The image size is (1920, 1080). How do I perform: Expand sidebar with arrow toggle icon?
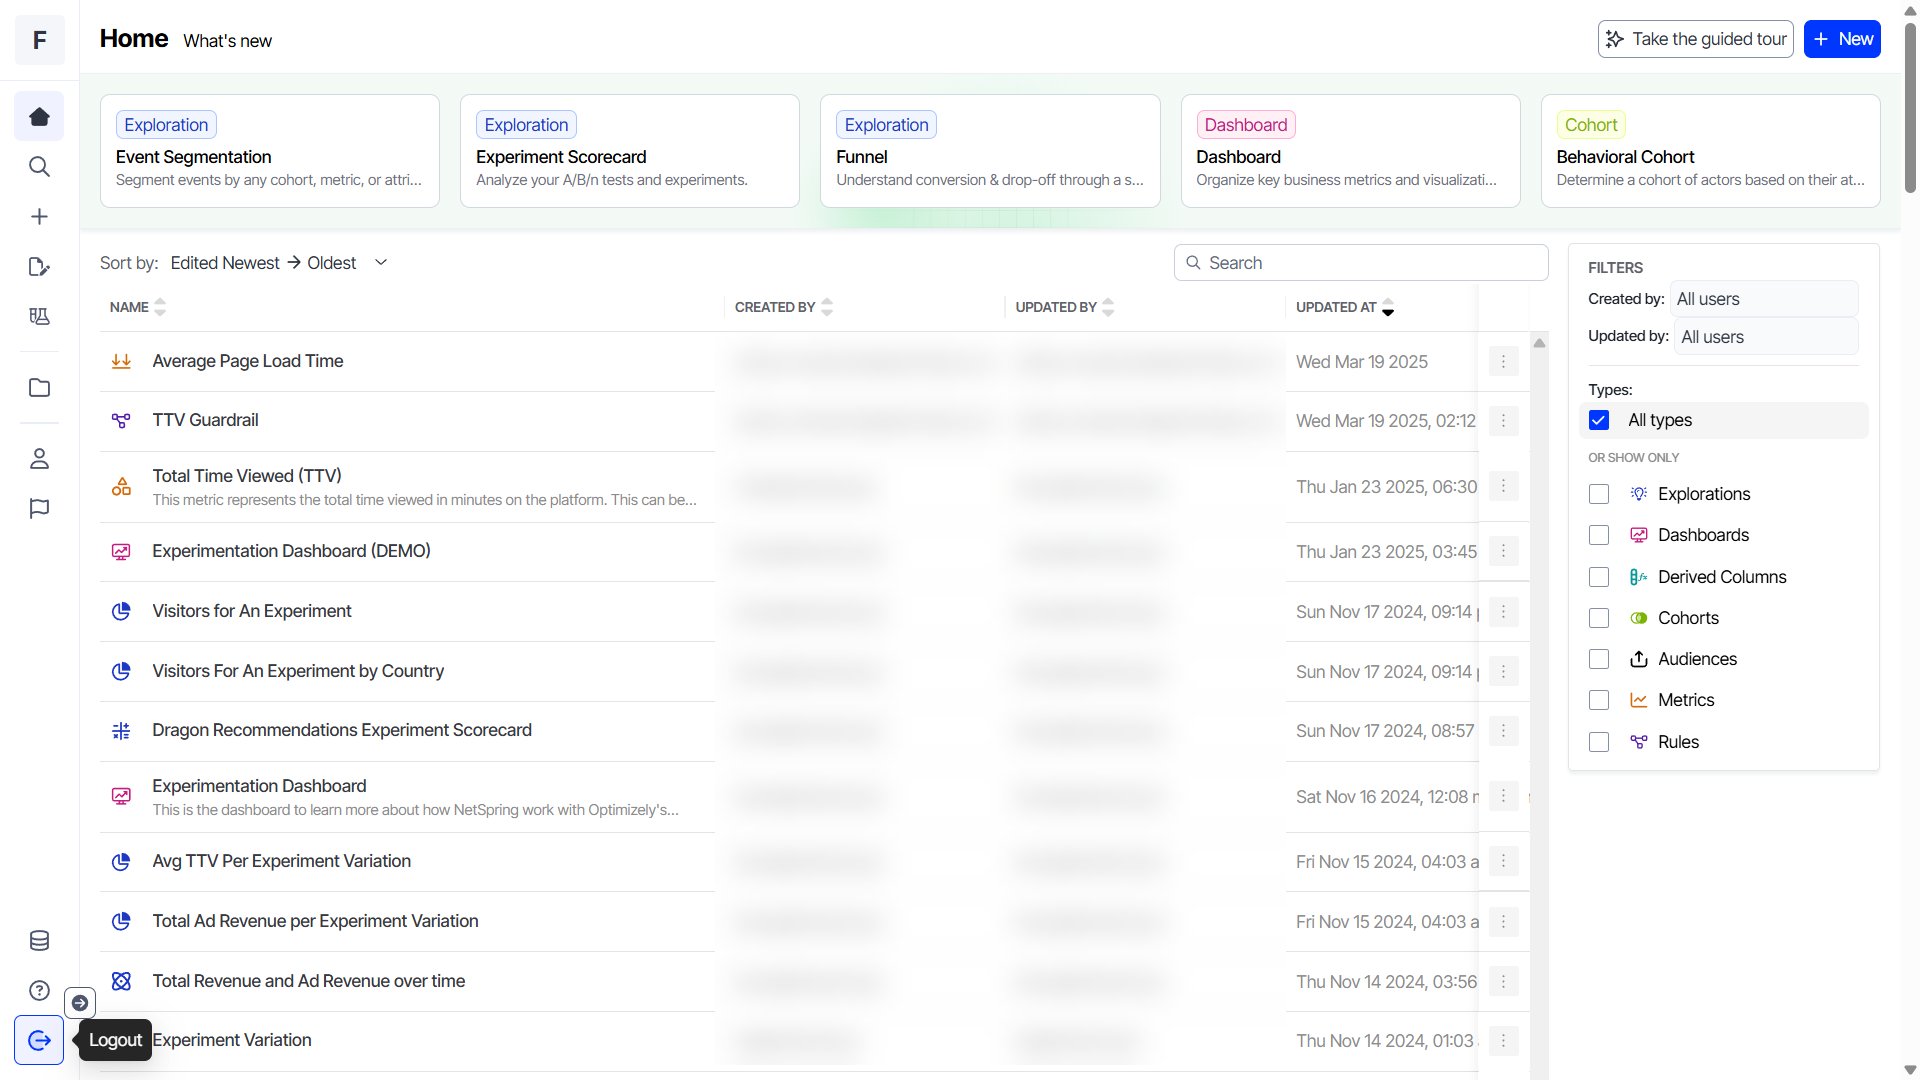(x=80, y=1003)
